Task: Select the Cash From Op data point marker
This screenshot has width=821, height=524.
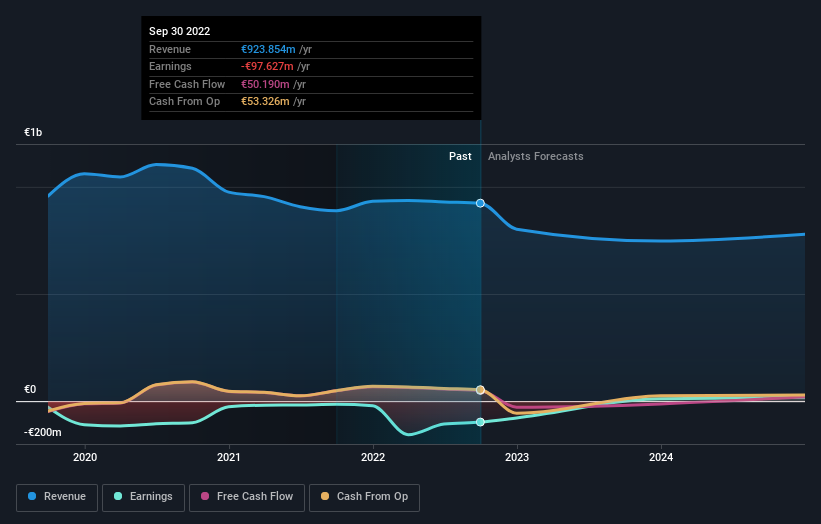Action: tap(480, 390)
